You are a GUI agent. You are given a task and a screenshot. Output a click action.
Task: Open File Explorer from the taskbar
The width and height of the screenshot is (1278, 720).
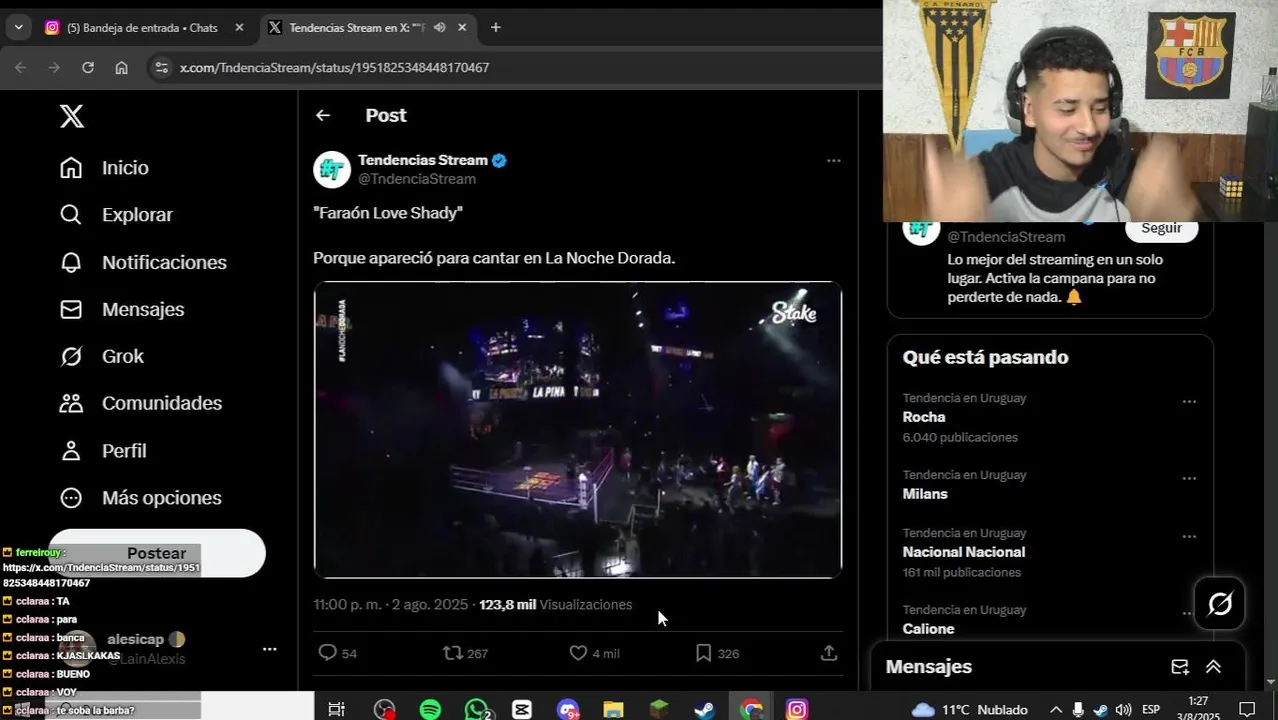(613, 709)
